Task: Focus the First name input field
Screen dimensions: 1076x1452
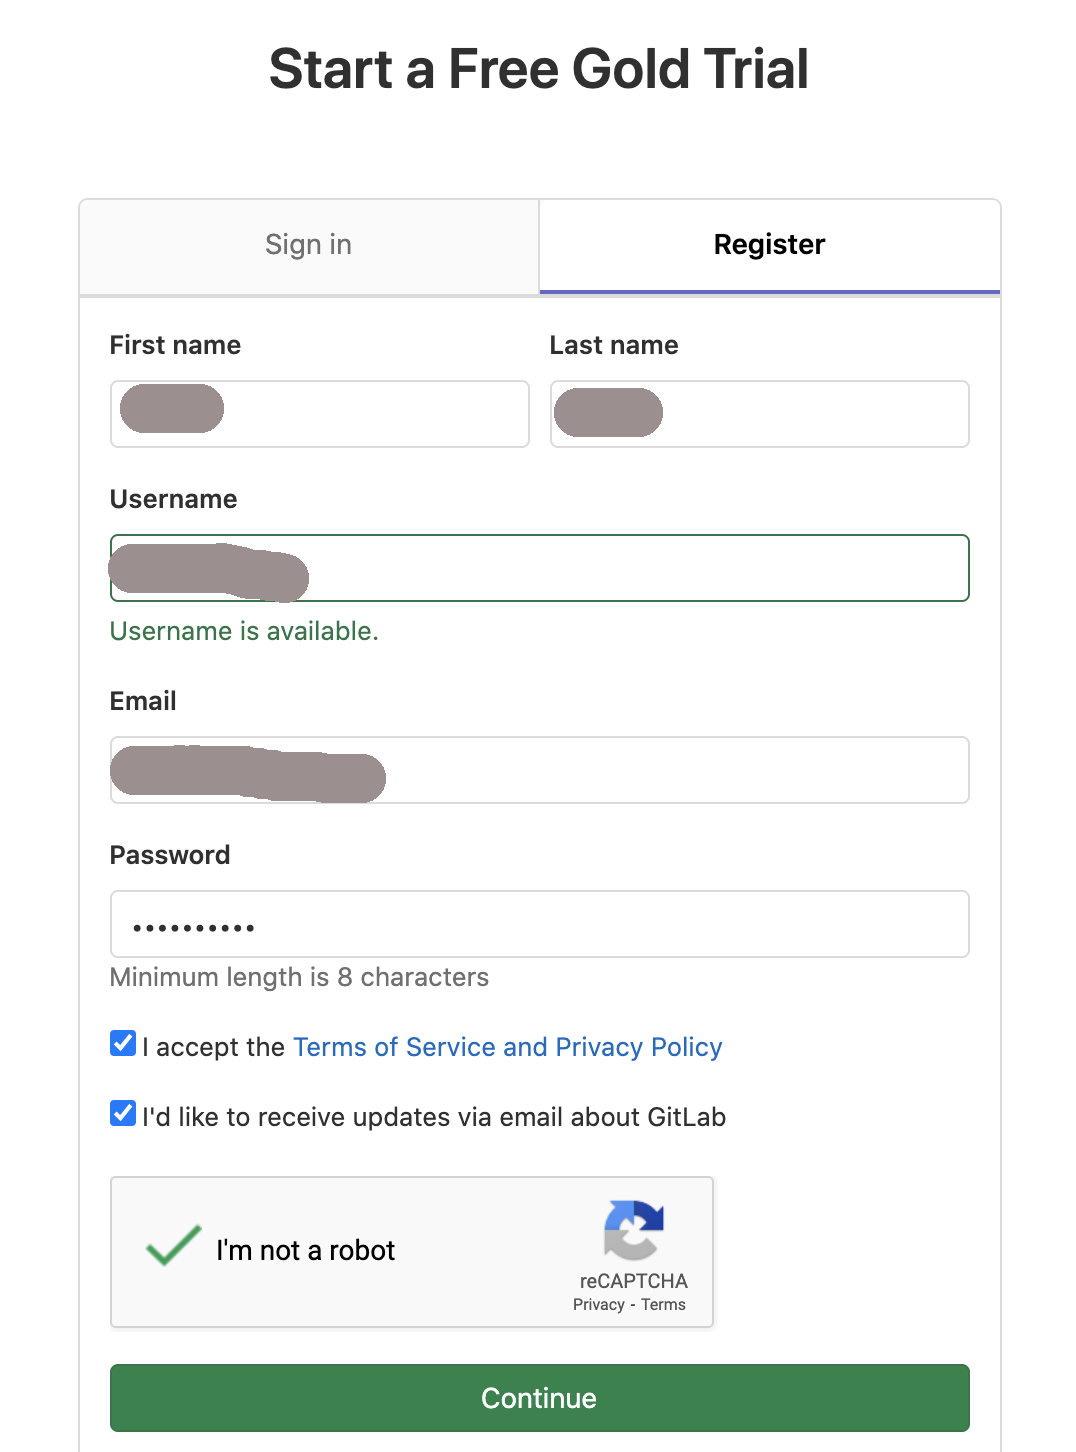Action: point(320,414)
